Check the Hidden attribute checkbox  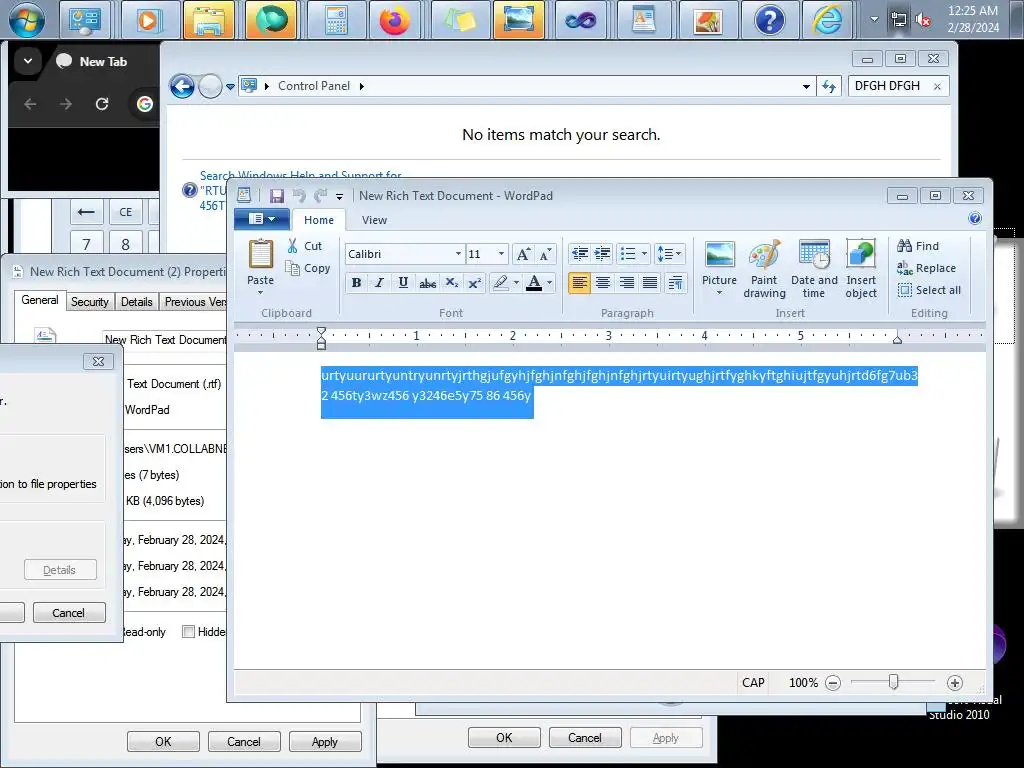(x=188, y=632)
